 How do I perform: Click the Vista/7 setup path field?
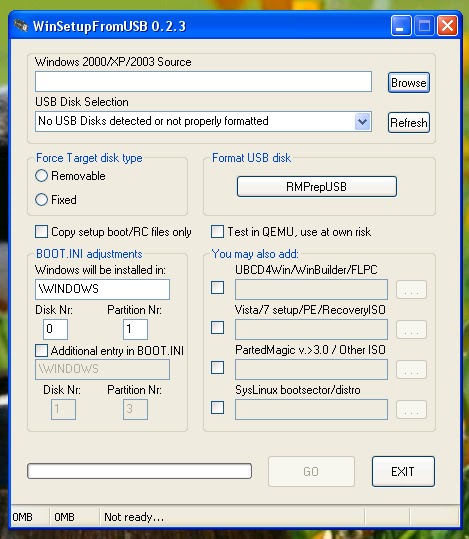[x=311, y=329]
